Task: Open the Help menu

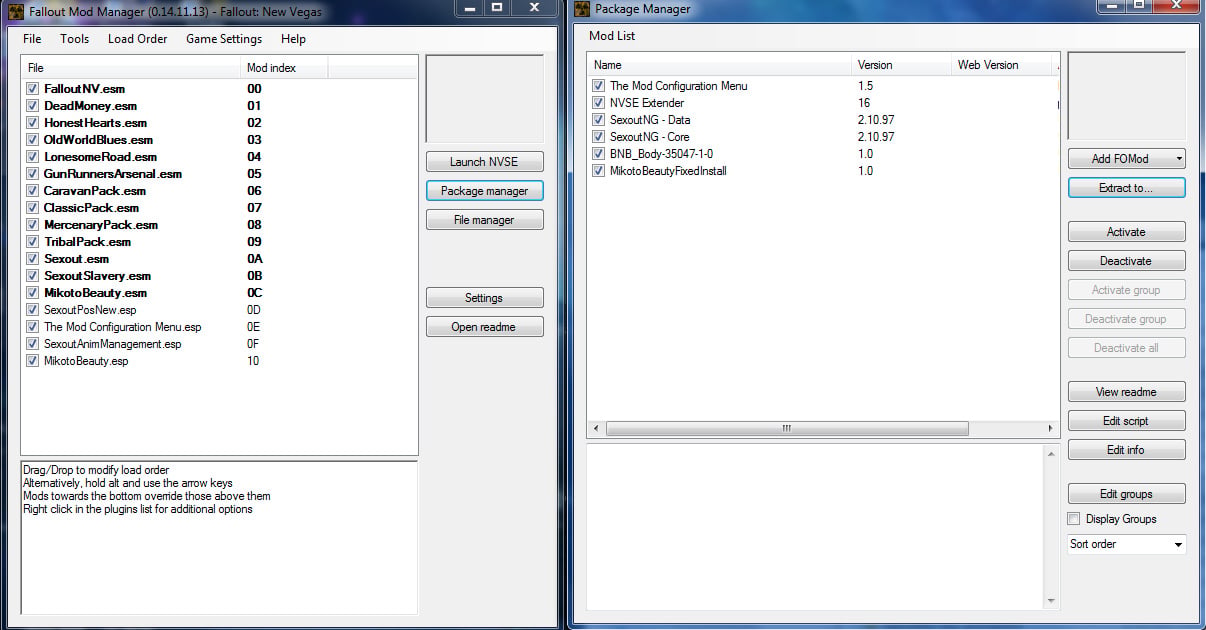Action: 293,39
